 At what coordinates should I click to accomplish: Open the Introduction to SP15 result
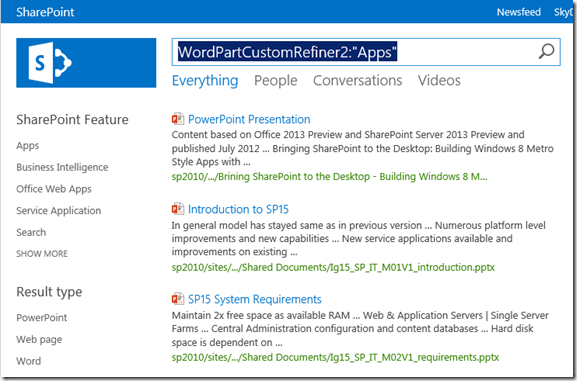(238, 209)
